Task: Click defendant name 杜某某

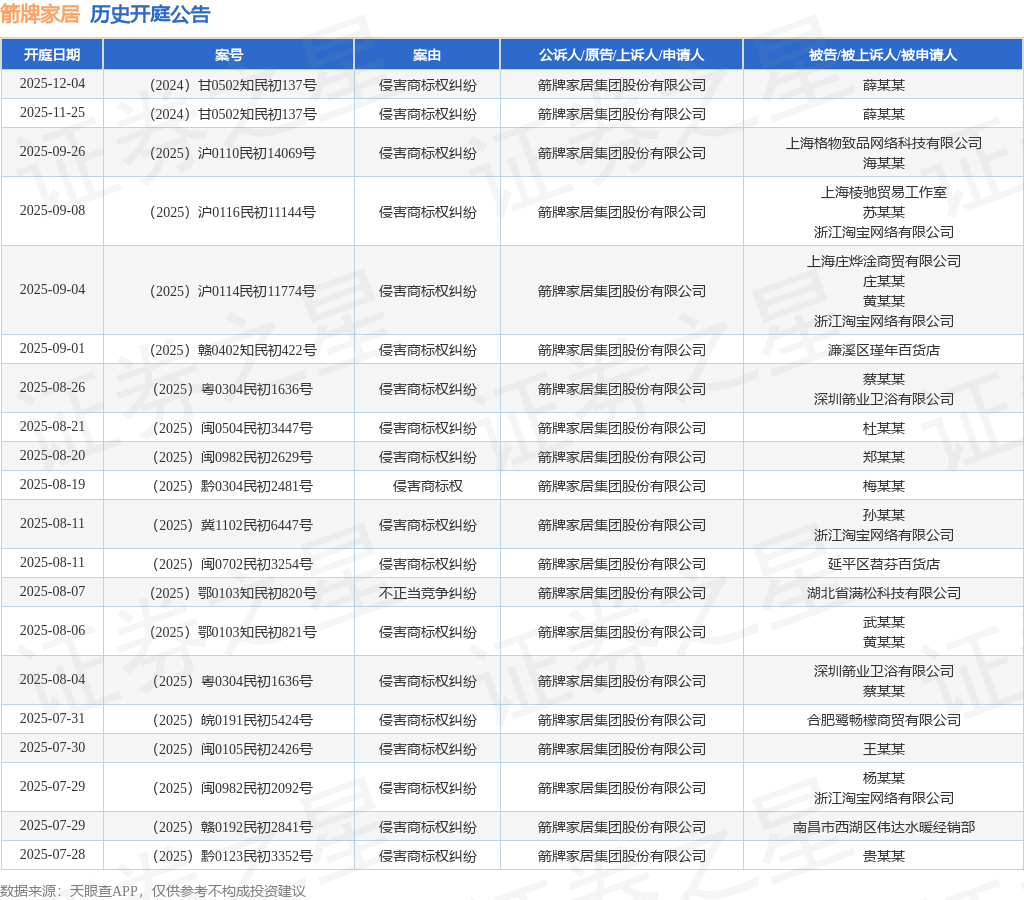Action: (884, 428)
